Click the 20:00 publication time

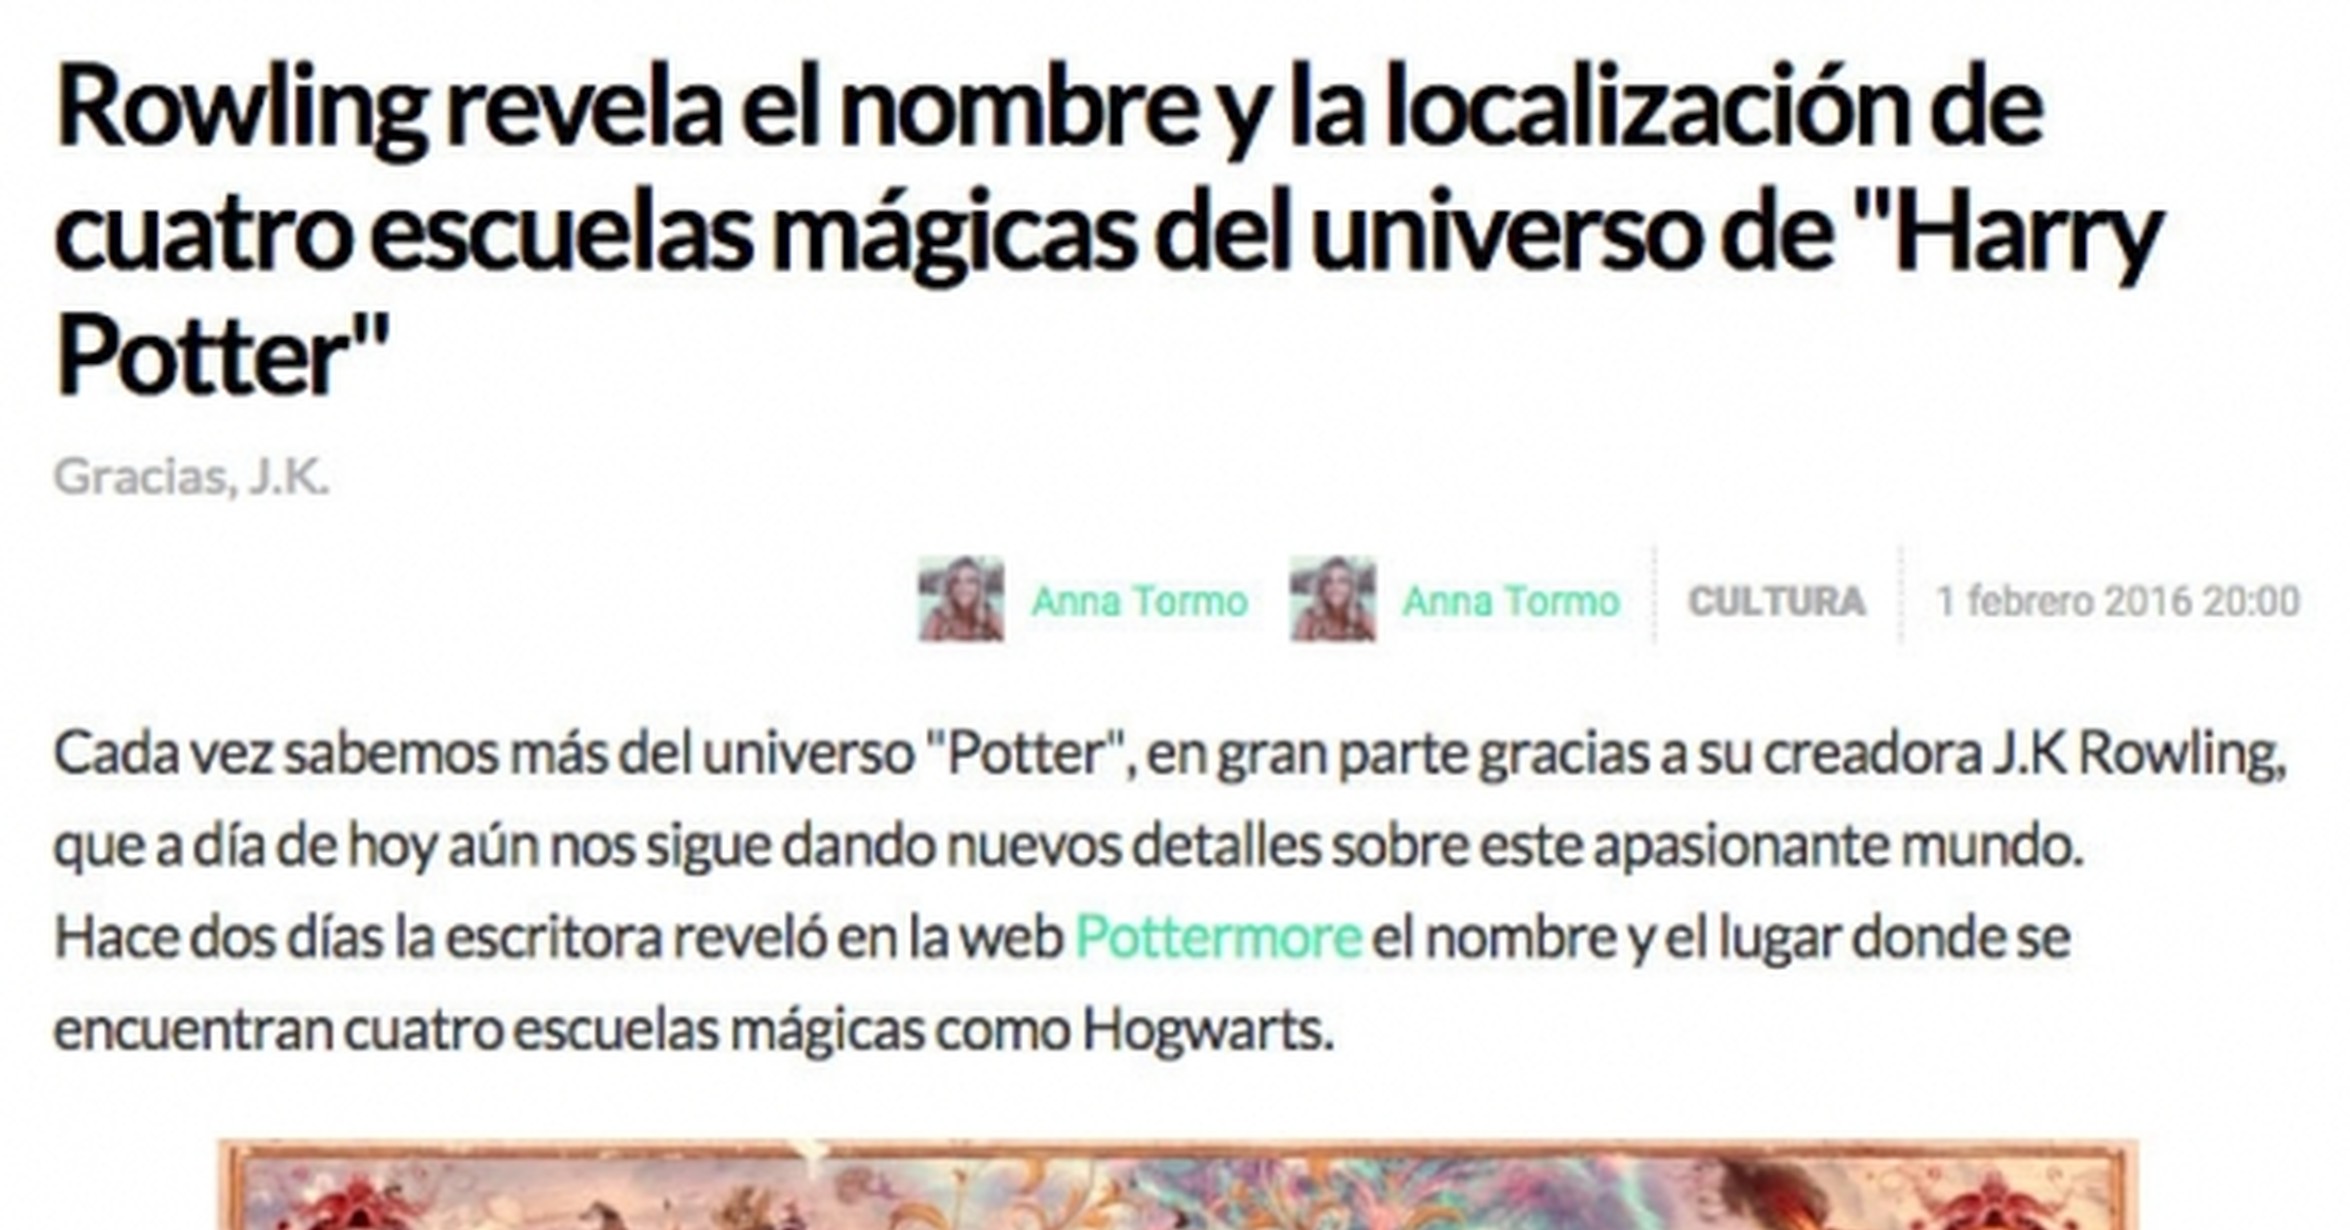(x=2252, y=602)
